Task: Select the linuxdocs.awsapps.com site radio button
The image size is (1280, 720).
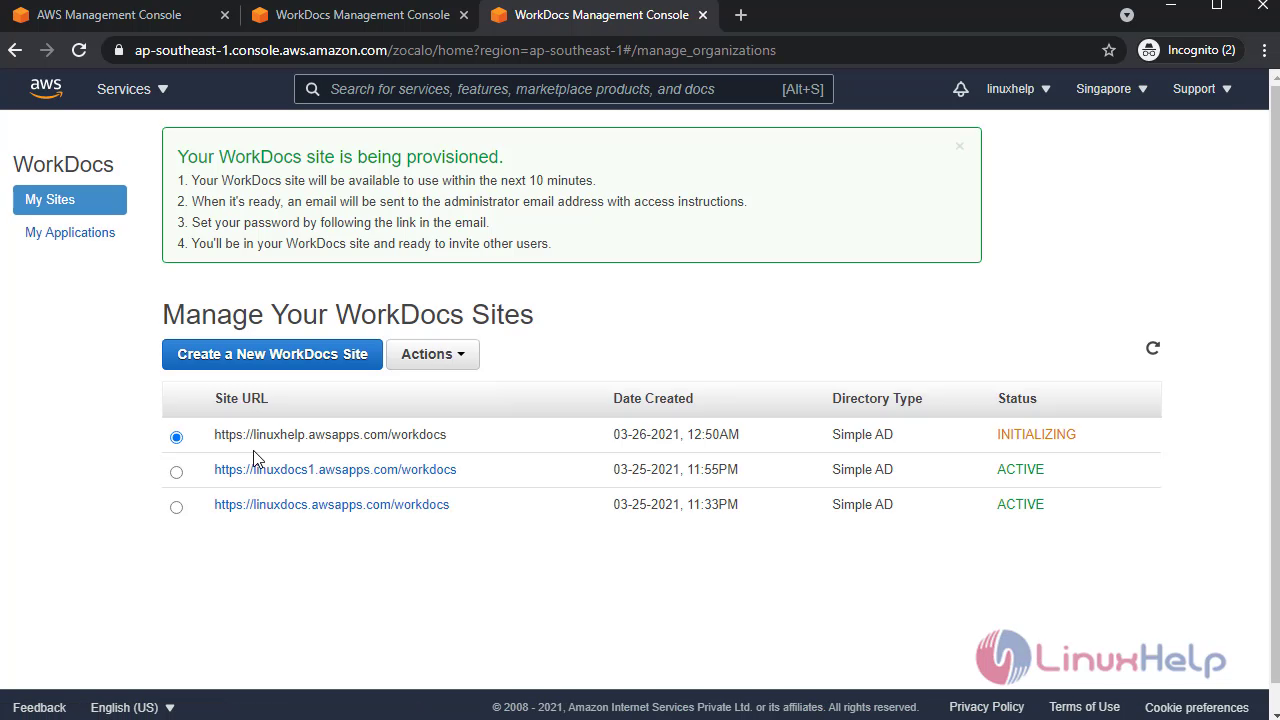Action: point(176,507)
